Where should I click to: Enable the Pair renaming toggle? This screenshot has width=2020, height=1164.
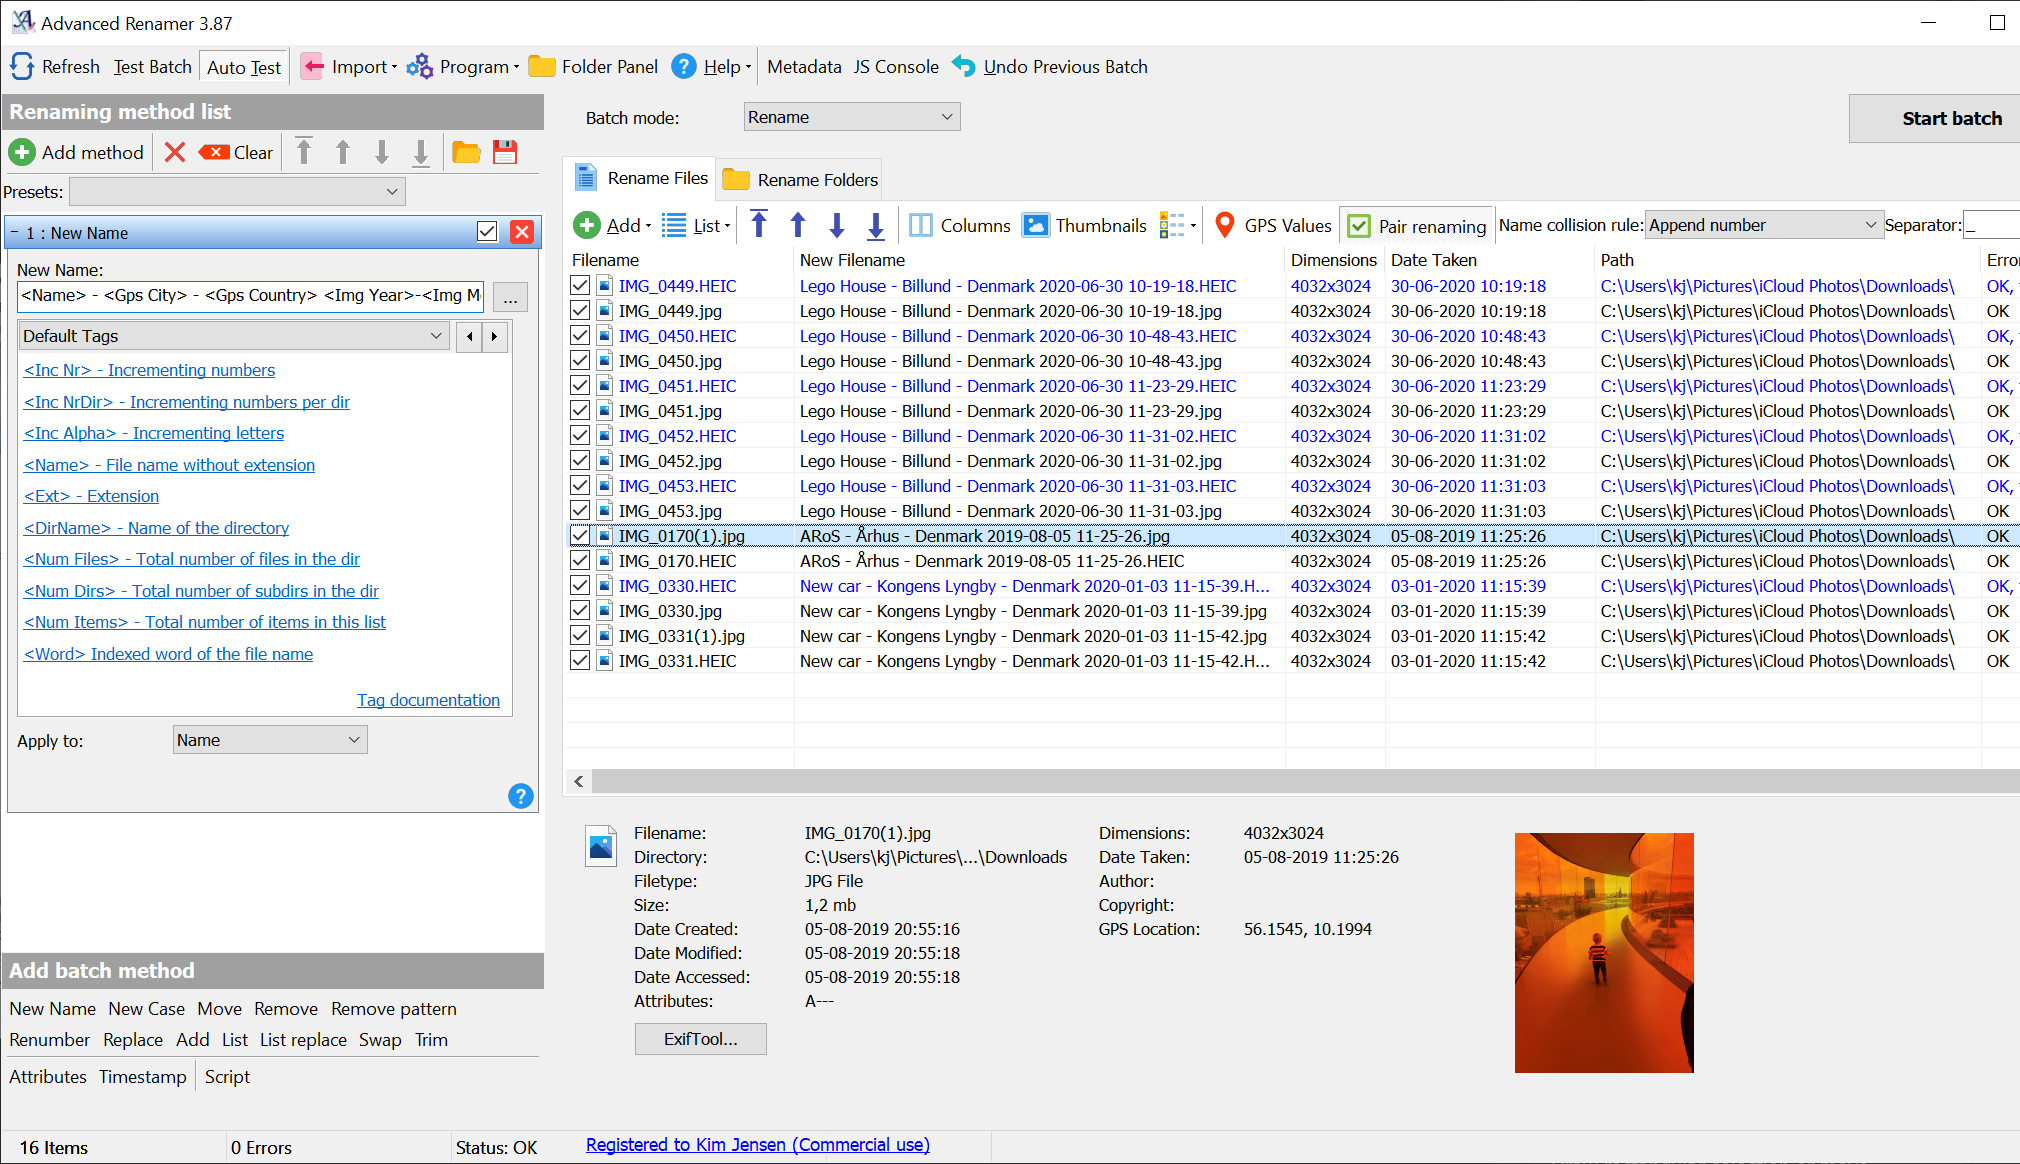coord(1360,225)
